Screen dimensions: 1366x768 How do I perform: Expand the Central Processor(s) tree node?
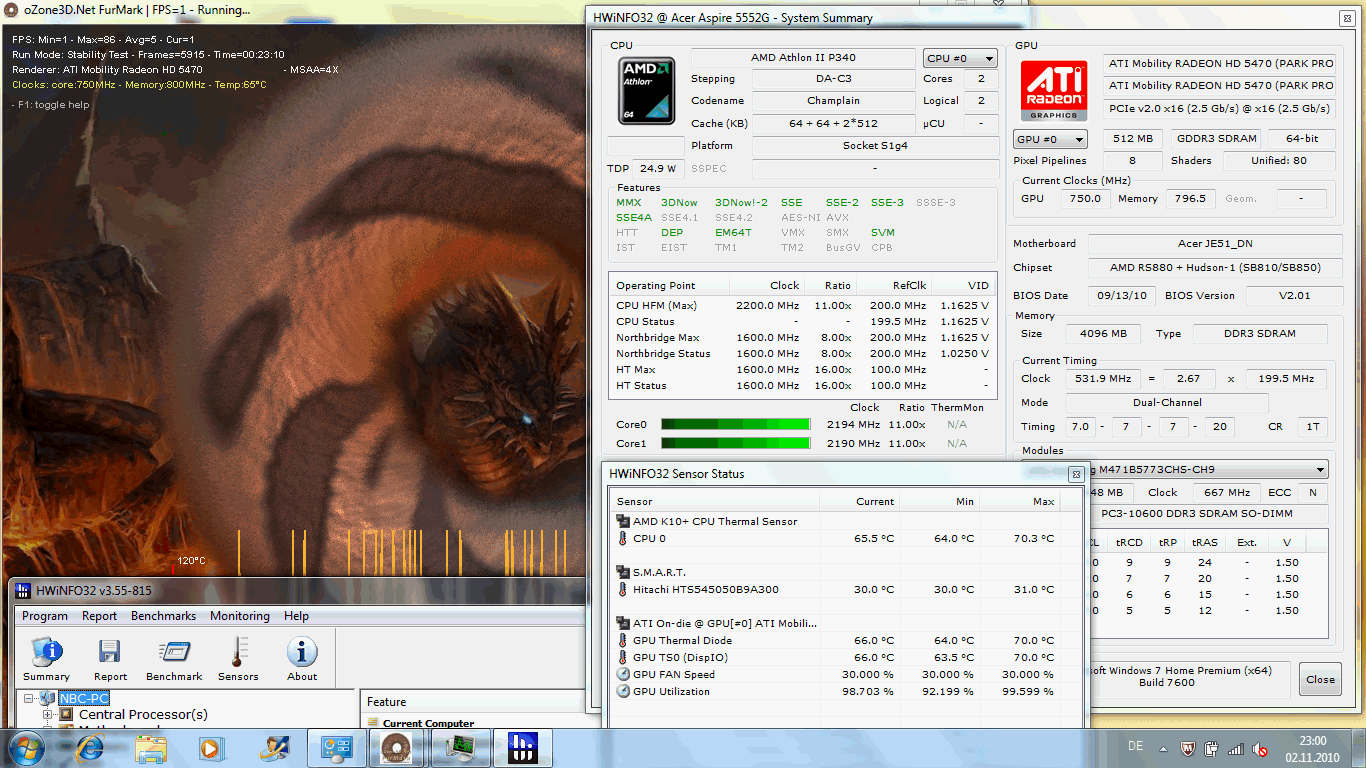pos(47,715)
